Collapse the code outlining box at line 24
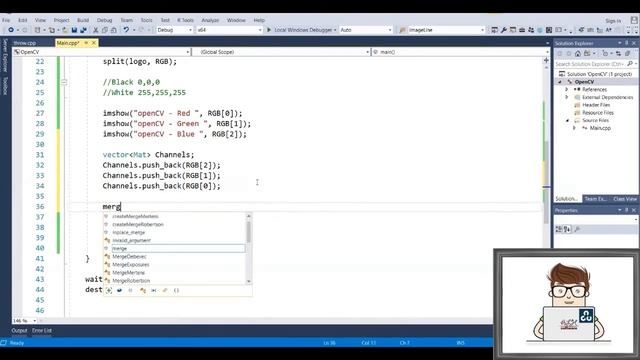This screenshot has height=360, width=640. click(64, 82)
